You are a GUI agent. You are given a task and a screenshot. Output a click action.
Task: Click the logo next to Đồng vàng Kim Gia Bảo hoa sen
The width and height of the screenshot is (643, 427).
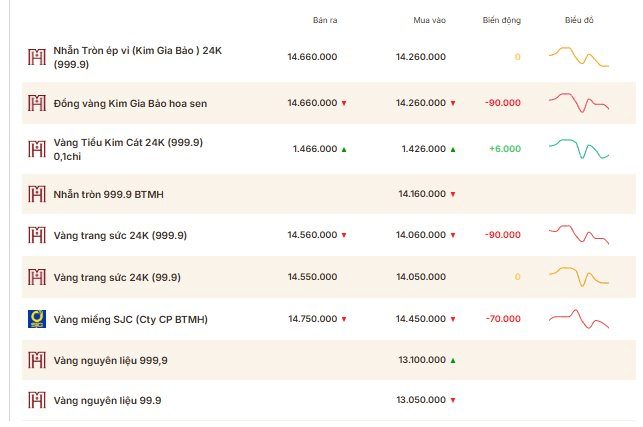37,103
